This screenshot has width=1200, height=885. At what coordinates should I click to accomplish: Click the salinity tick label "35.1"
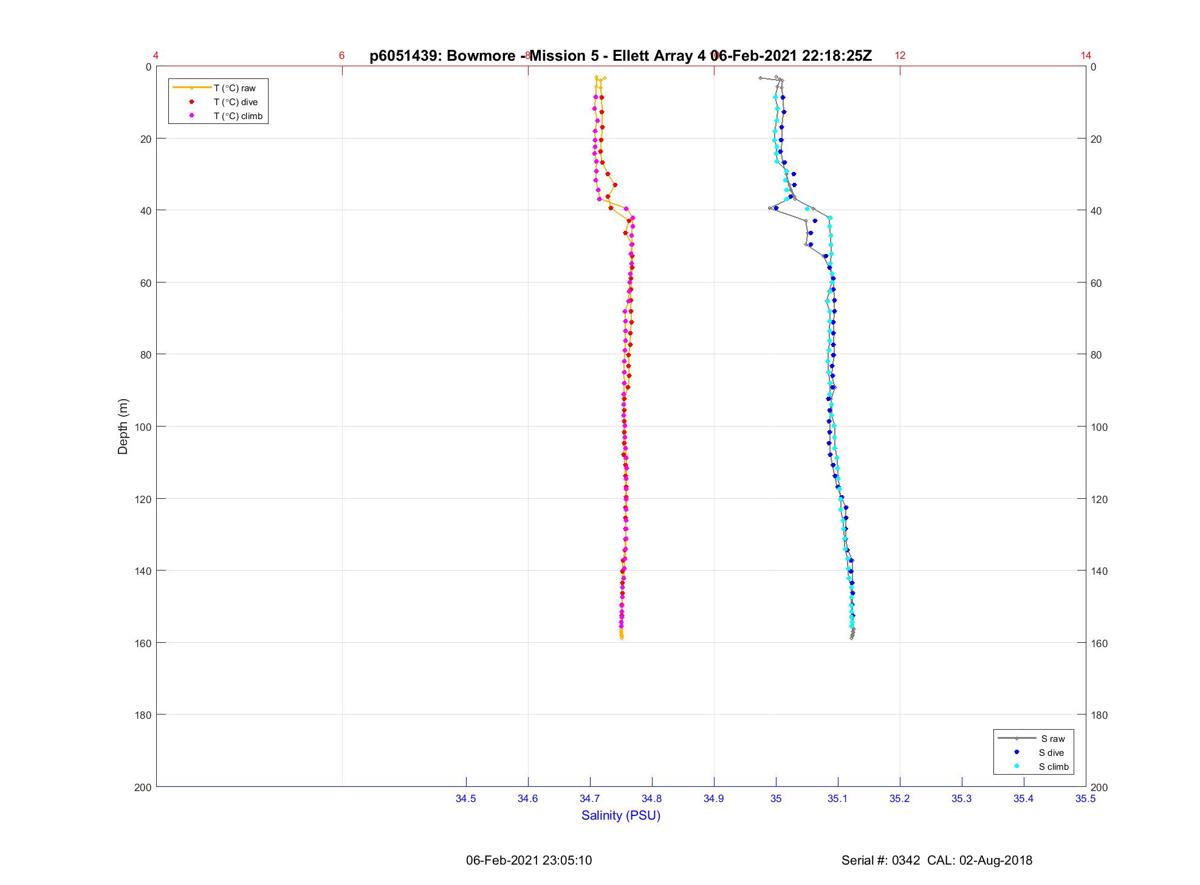pos(838,798)
